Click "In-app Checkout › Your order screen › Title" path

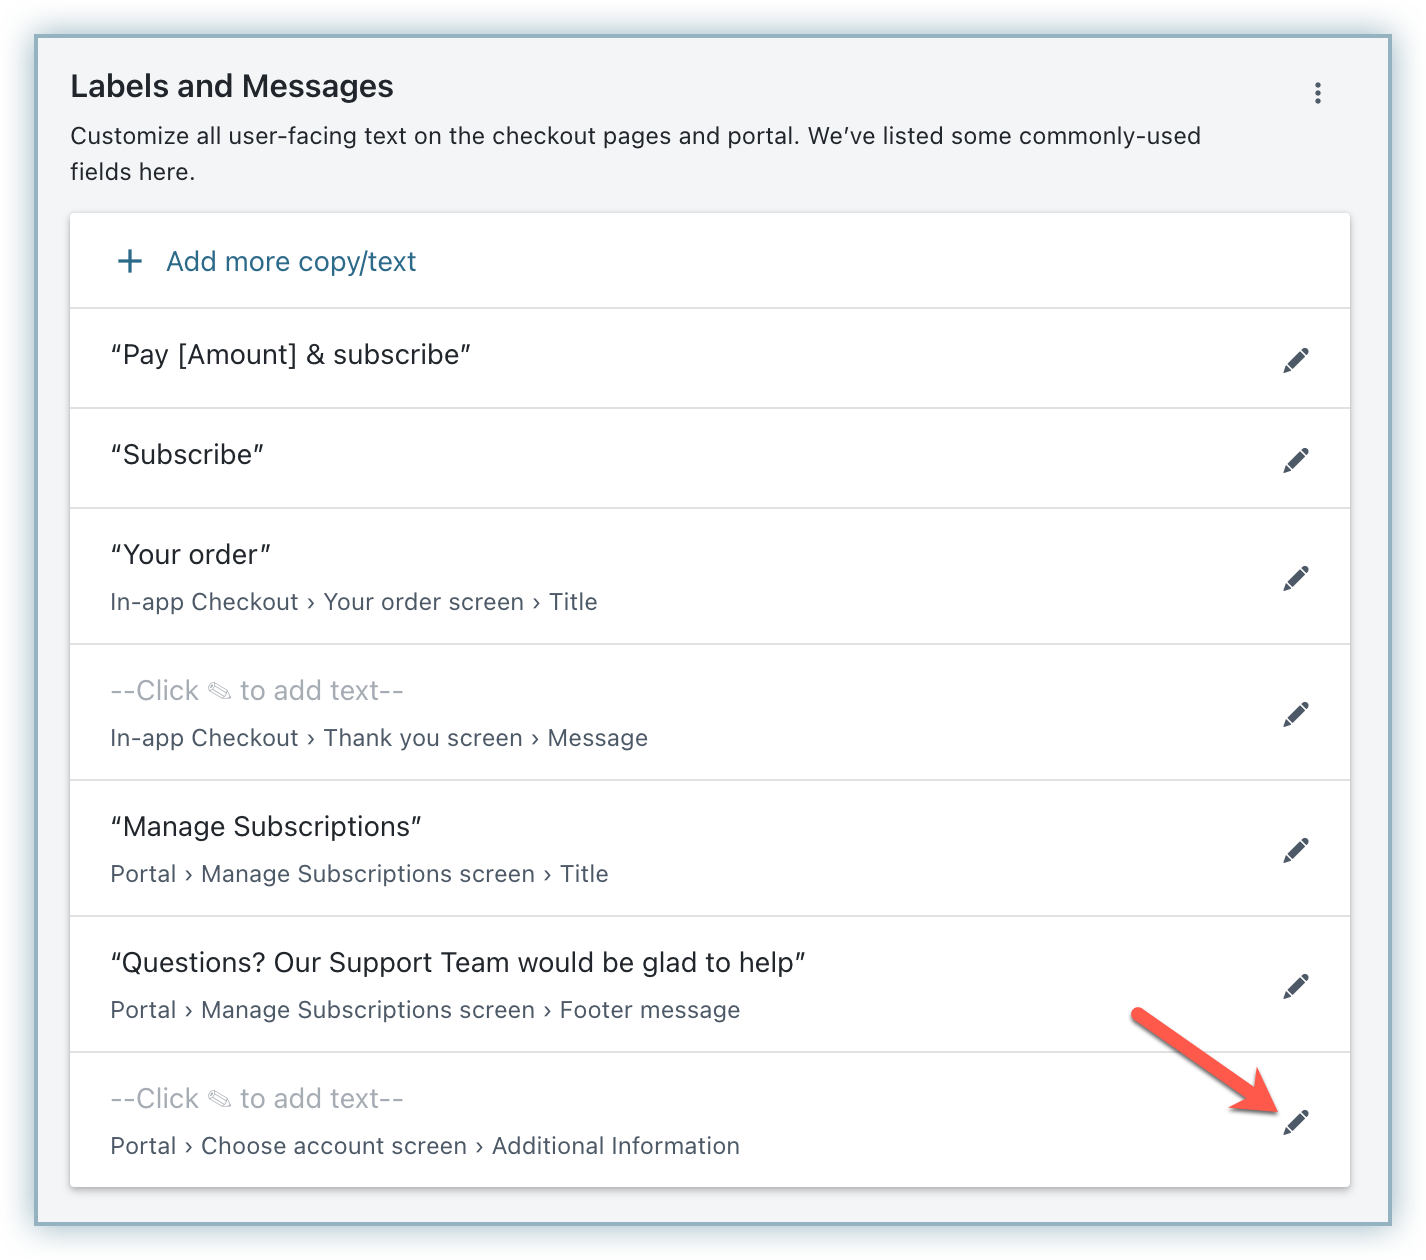(354, 602)
